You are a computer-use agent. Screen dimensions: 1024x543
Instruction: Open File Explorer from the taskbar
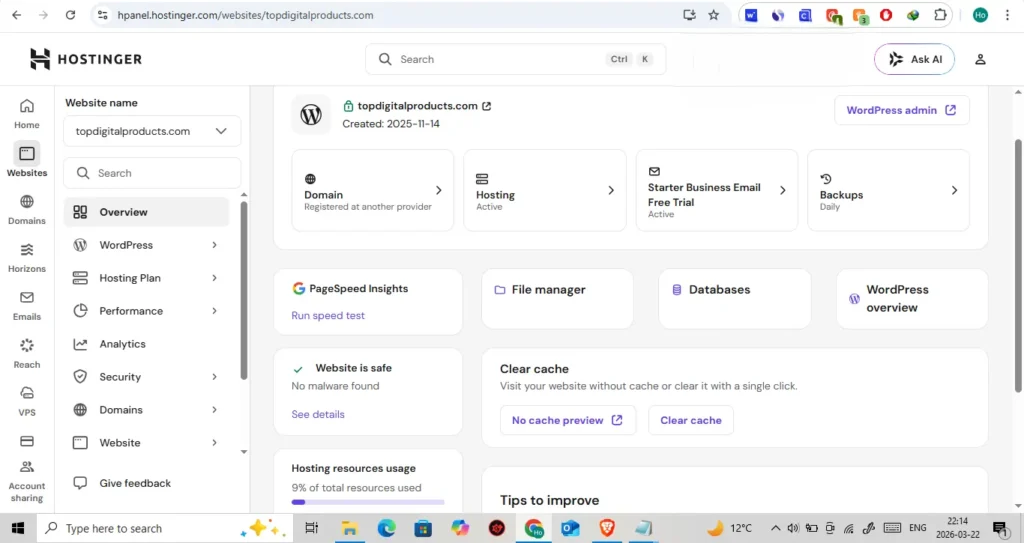[x=349, y=528]
